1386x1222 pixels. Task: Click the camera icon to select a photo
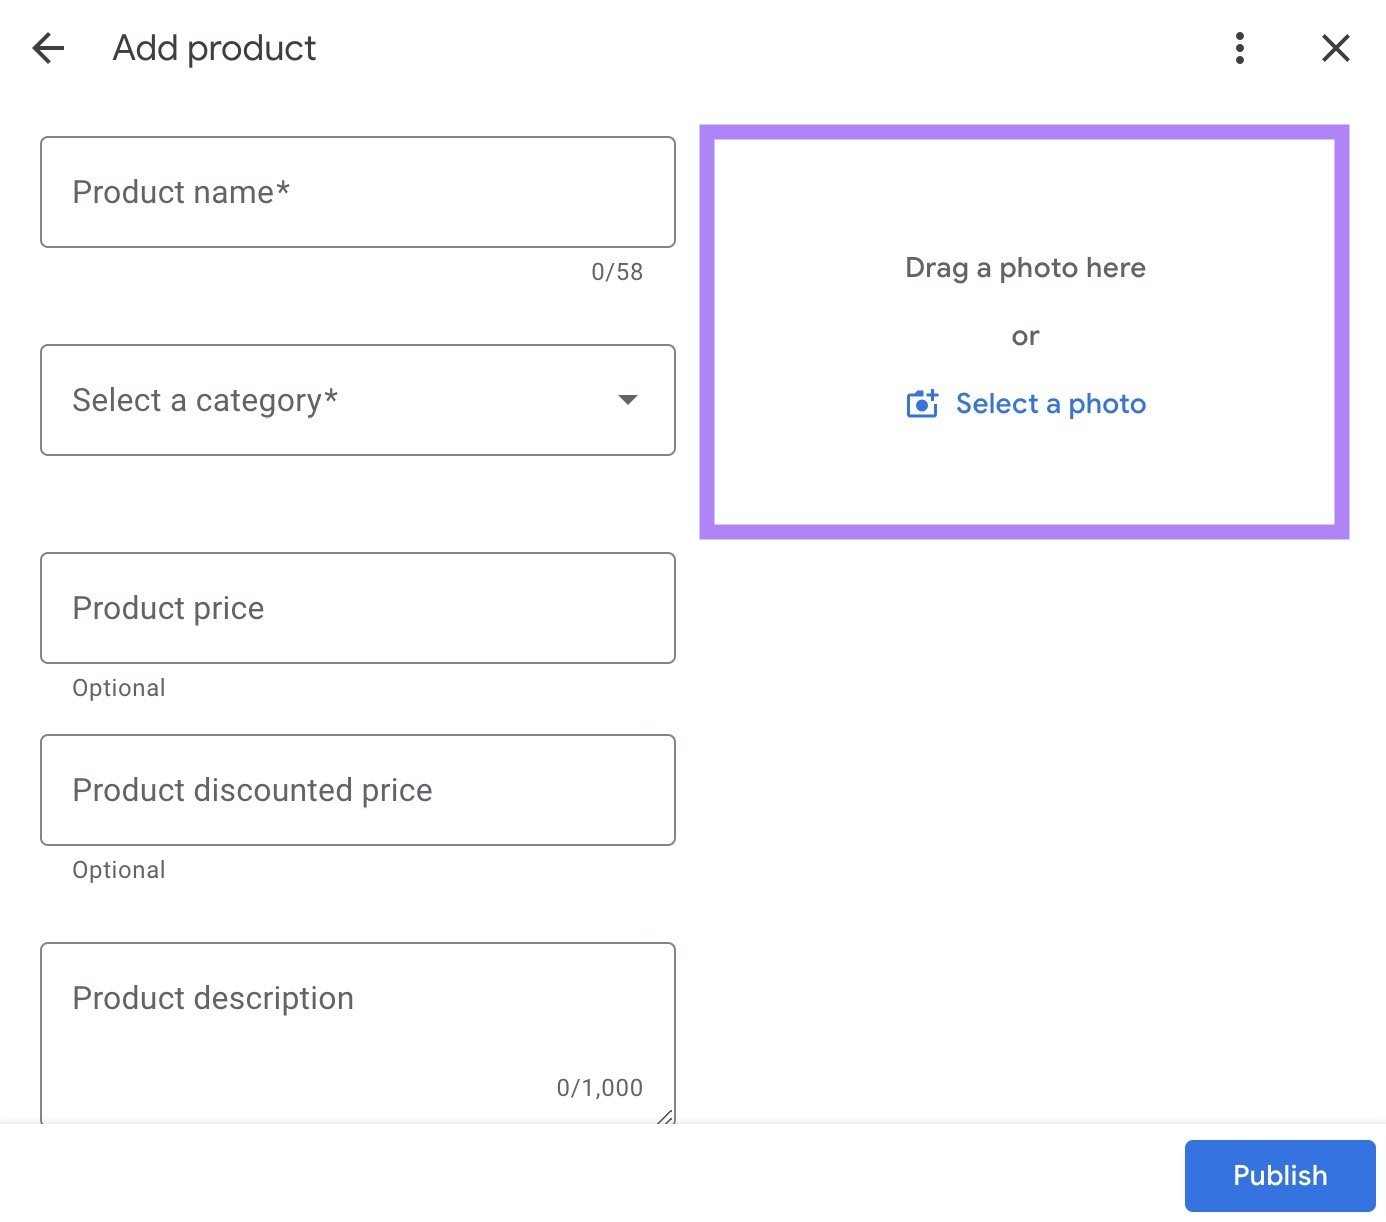[x=921, y=403]
